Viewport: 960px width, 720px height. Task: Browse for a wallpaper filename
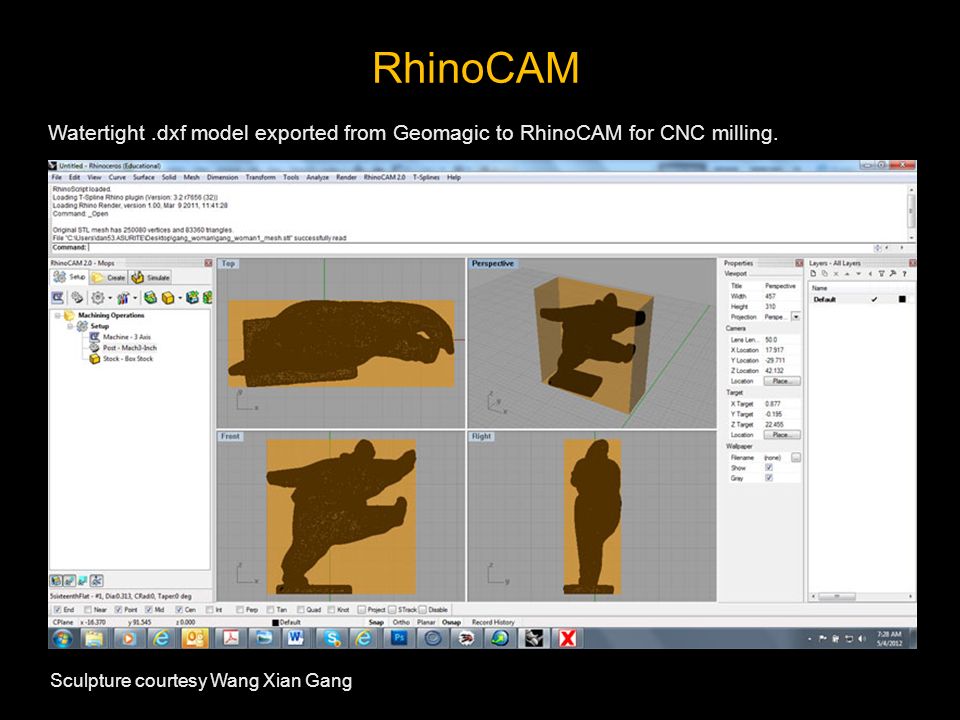(x=795, y=457)
